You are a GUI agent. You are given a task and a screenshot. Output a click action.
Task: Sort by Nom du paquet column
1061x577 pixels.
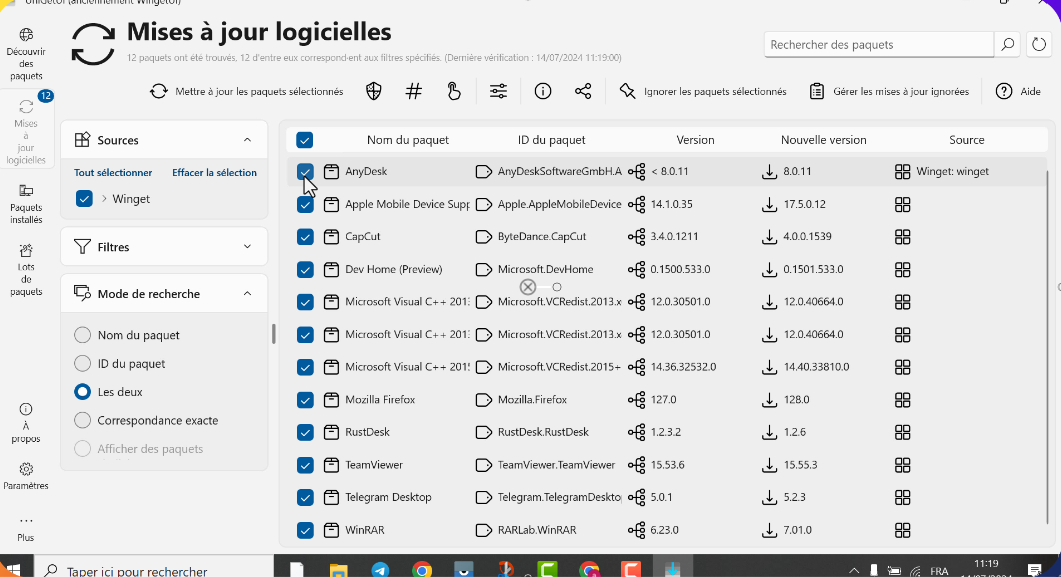pyautogui.click(x=407, y=140)
